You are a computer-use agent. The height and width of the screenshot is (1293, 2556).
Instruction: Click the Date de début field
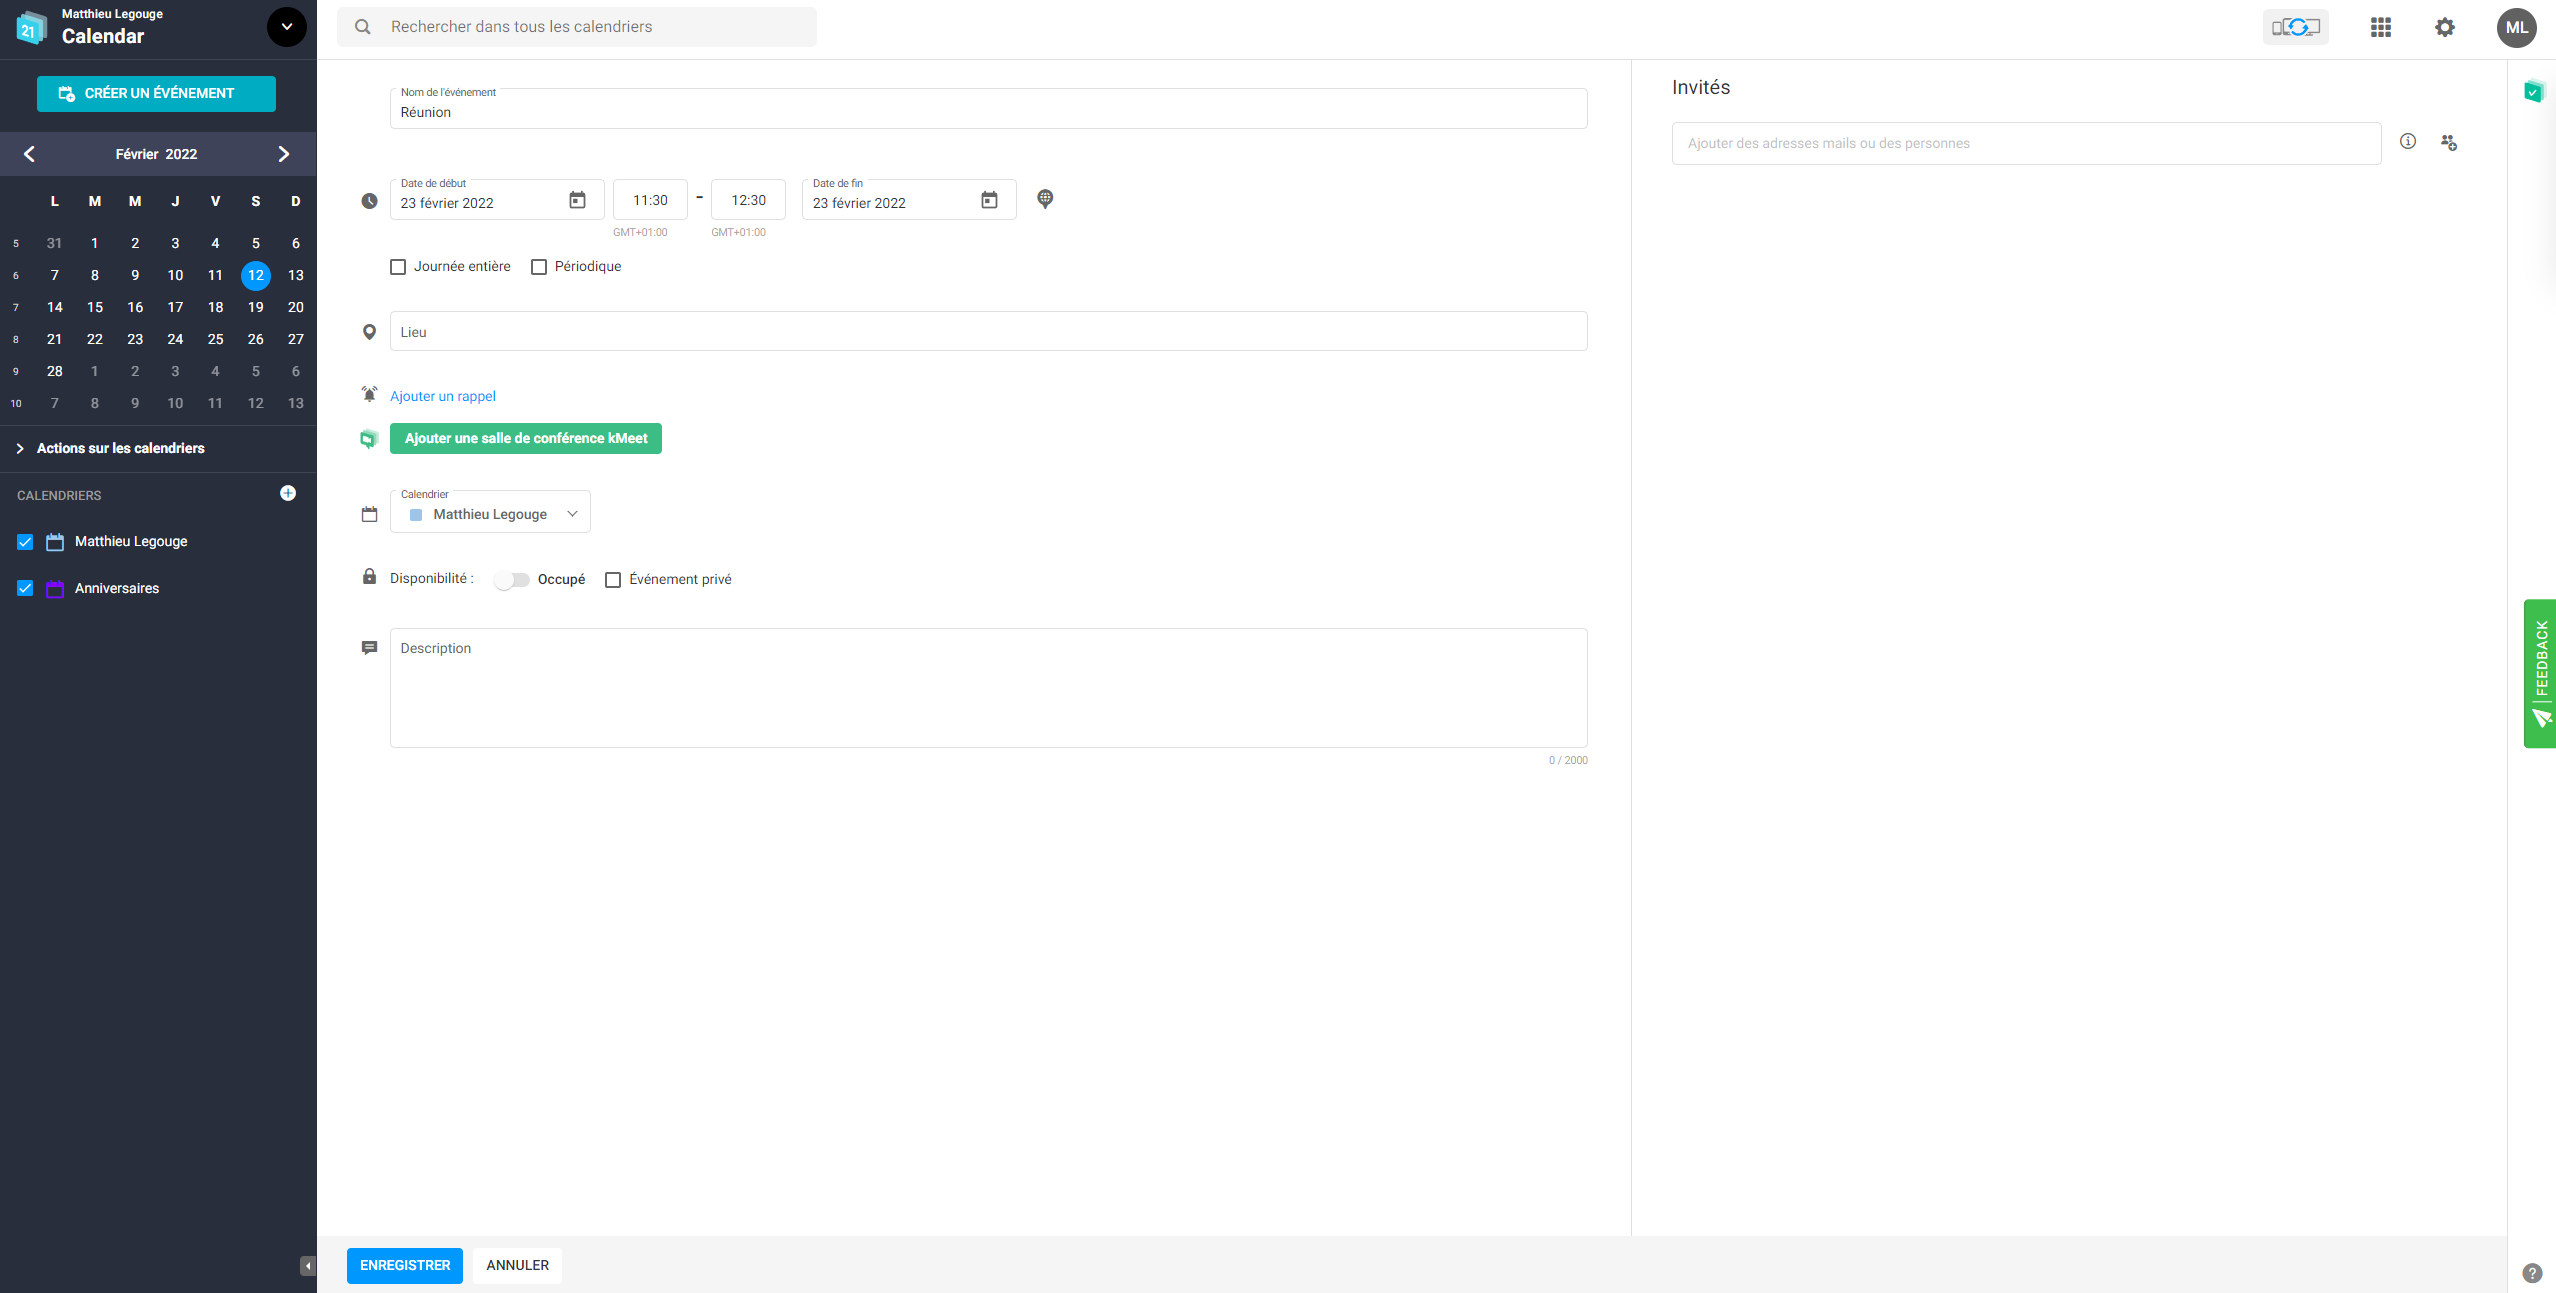tap(497, 200)
